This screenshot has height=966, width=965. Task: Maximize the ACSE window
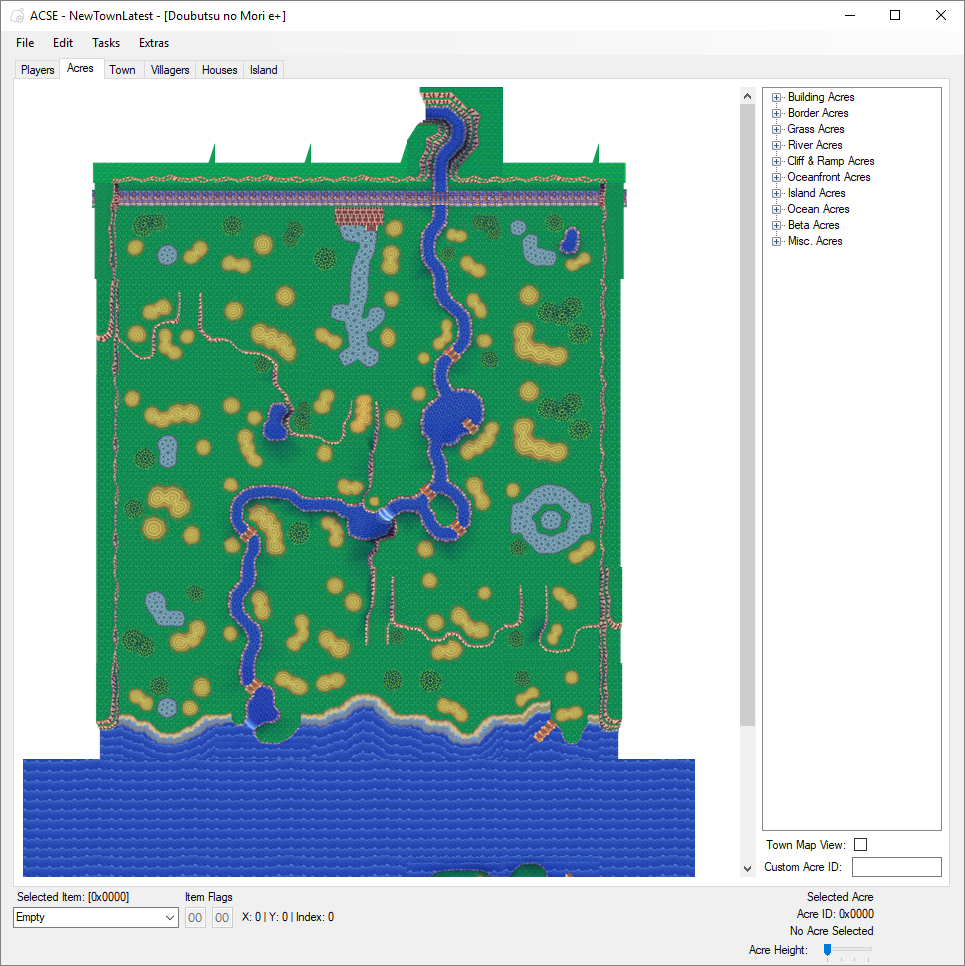tap(895, 15)
